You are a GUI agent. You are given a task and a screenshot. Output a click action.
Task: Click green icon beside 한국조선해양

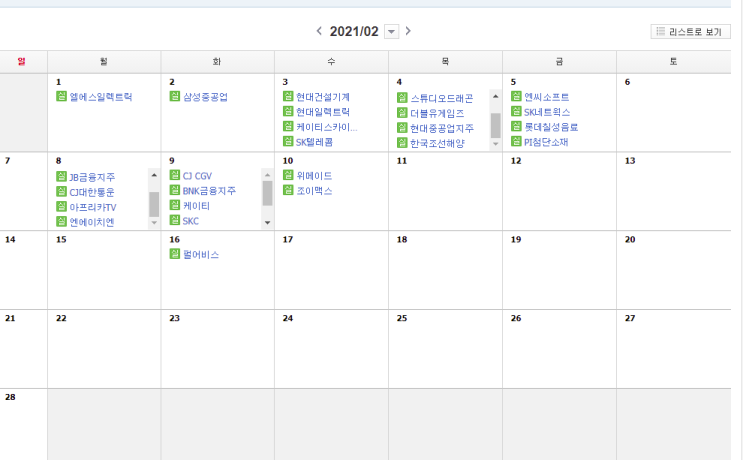[x=402, y=142]
